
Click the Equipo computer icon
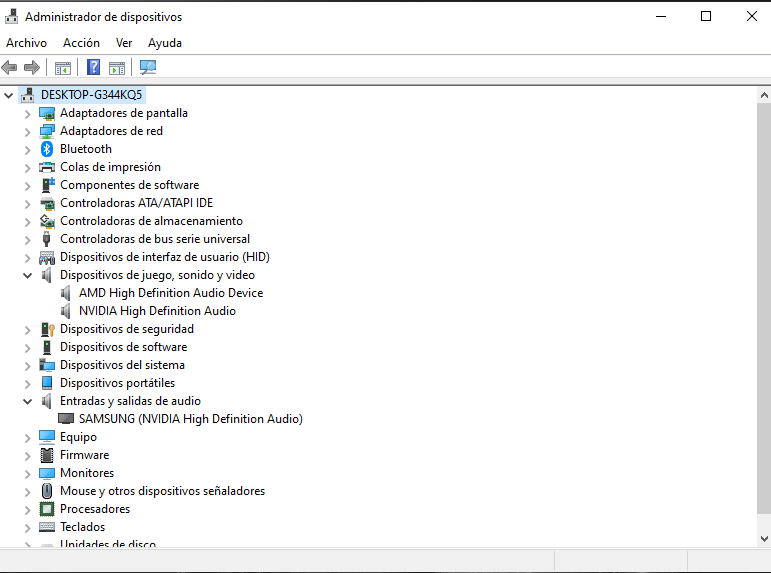tap(47, 437)
